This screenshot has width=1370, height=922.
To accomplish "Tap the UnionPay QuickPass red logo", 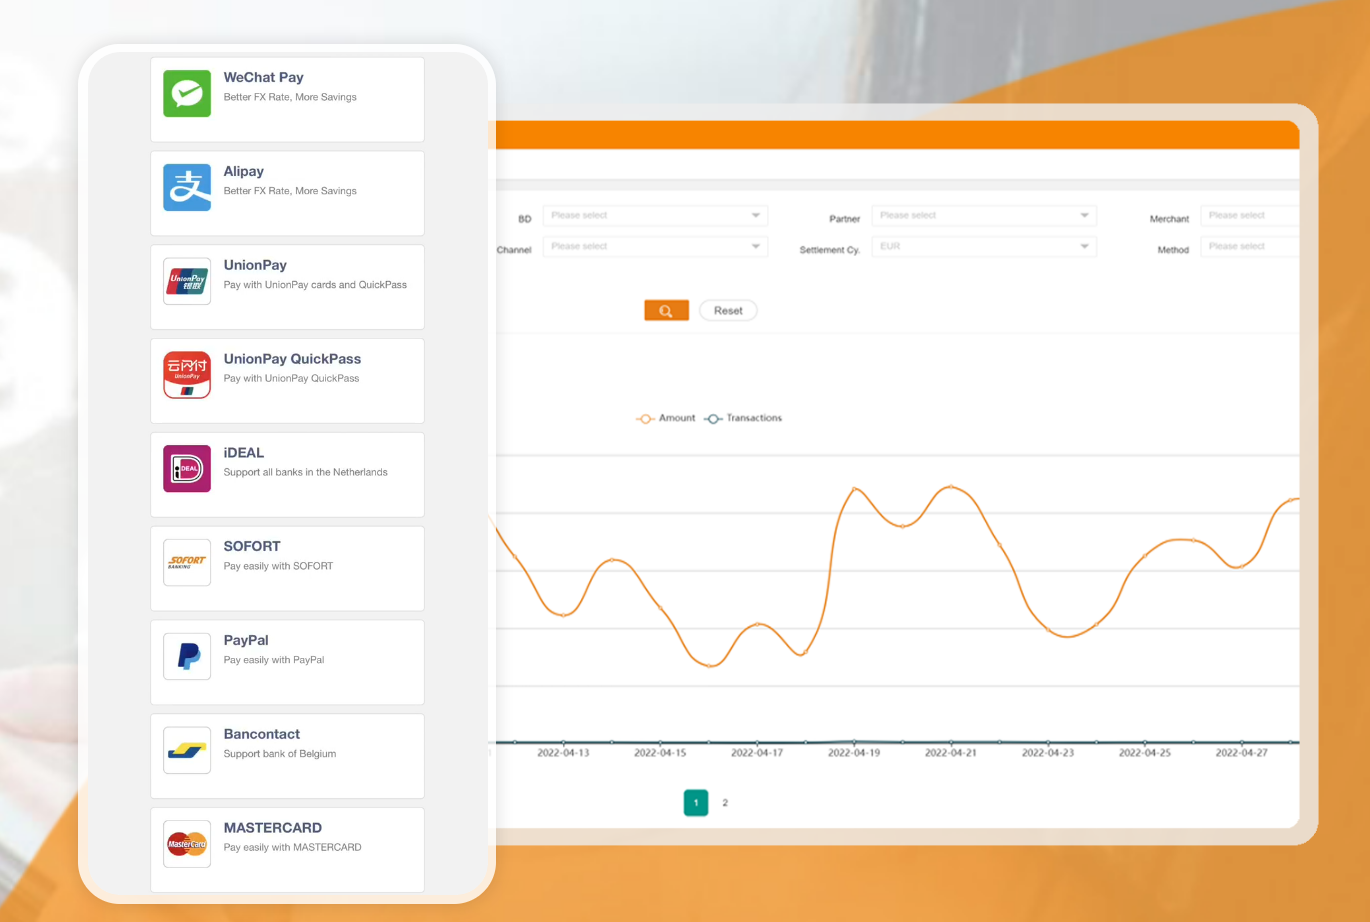I will tap(187, 375).
